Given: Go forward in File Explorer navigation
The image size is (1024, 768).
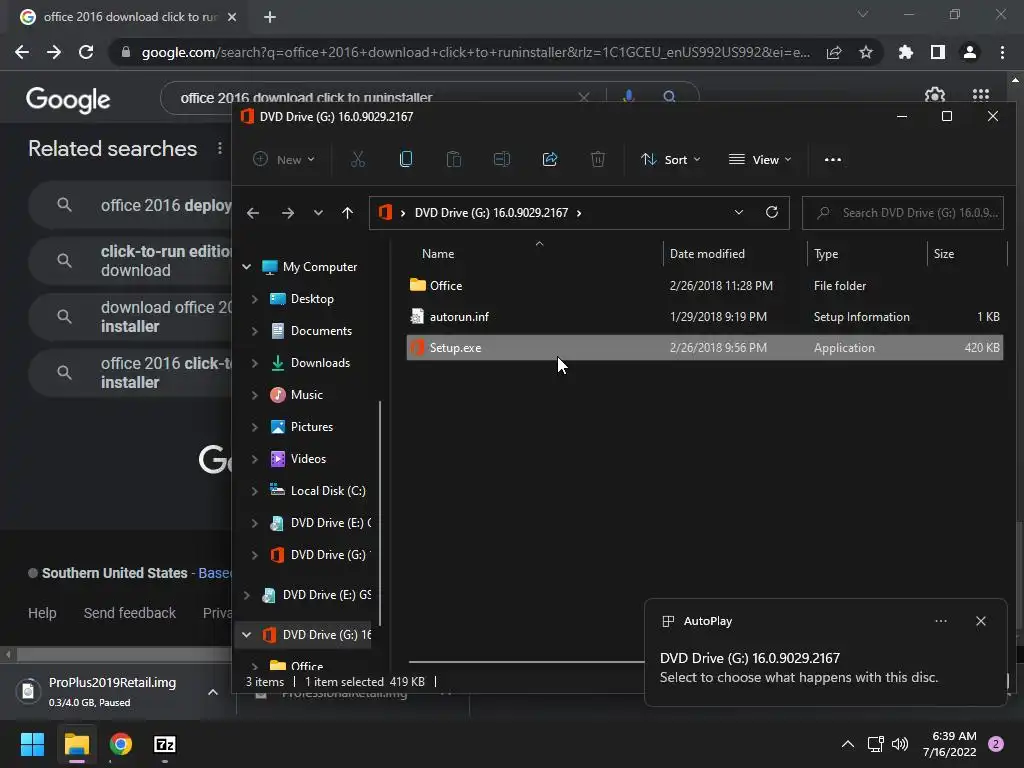Looking at the screenshot, I should [287, 213].
